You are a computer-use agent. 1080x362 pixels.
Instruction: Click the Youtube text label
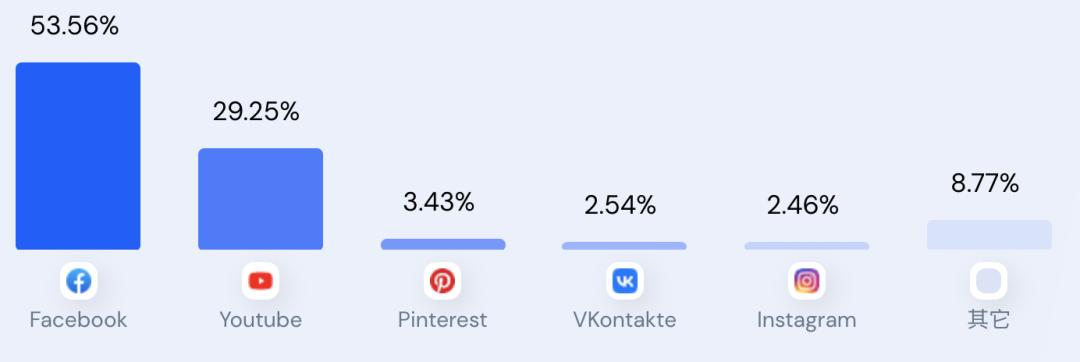click(260, 320)
